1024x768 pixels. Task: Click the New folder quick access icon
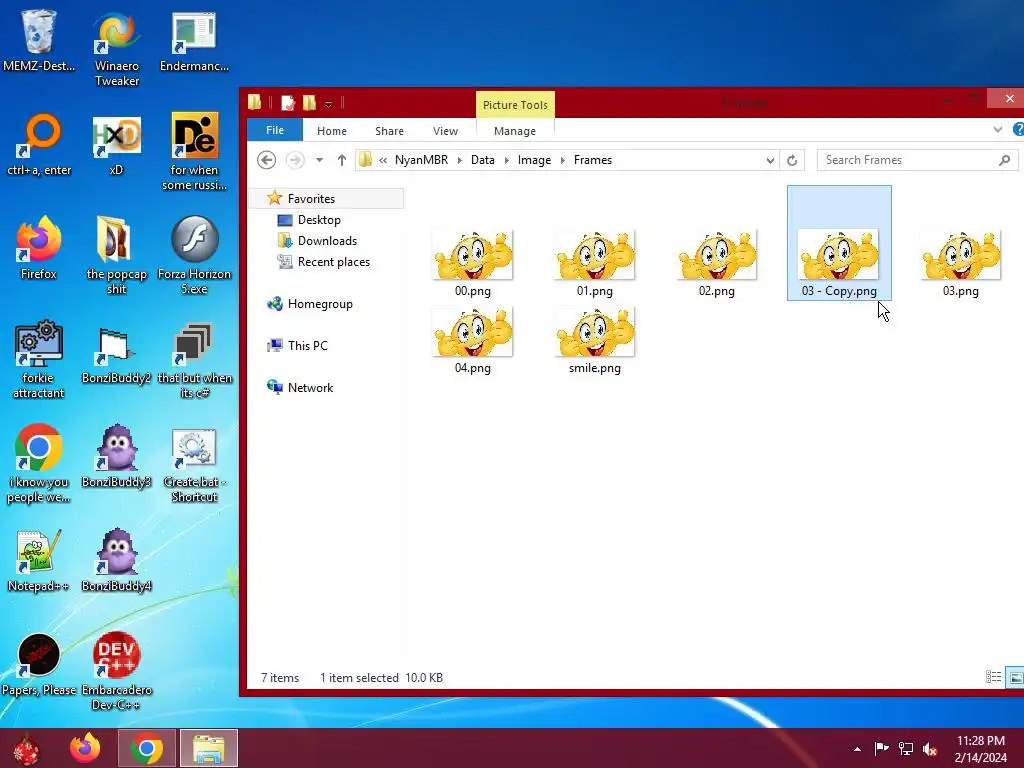tap(310, 103)
